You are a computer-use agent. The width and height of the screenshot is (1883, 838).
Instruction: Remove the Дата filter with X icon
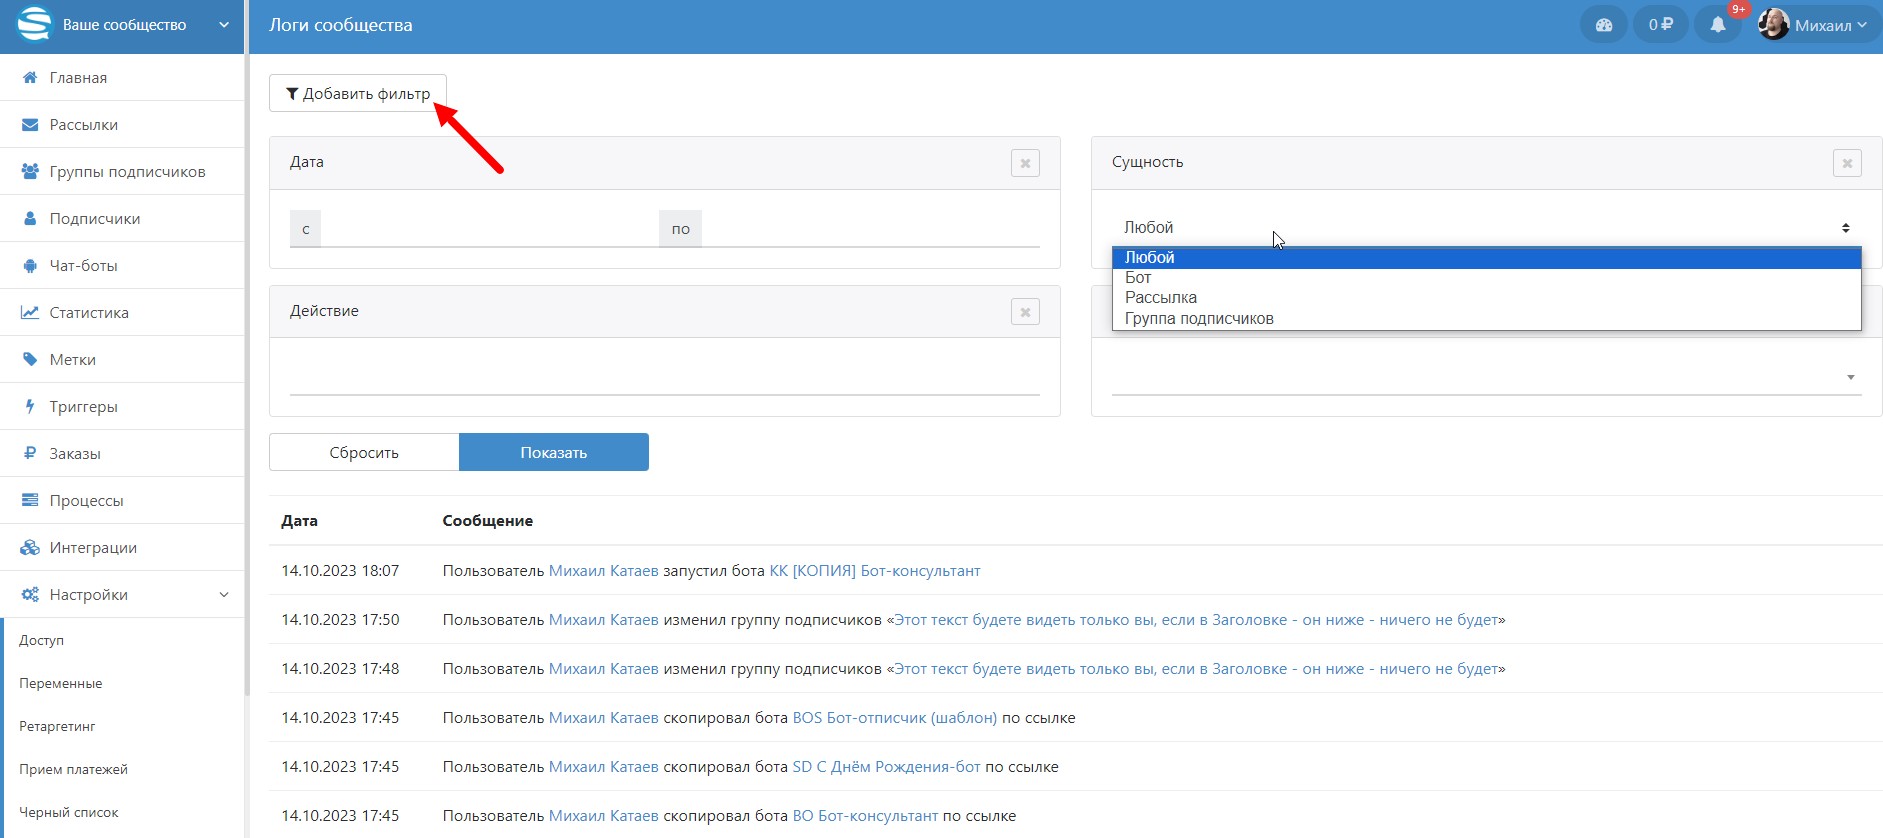1025,163
